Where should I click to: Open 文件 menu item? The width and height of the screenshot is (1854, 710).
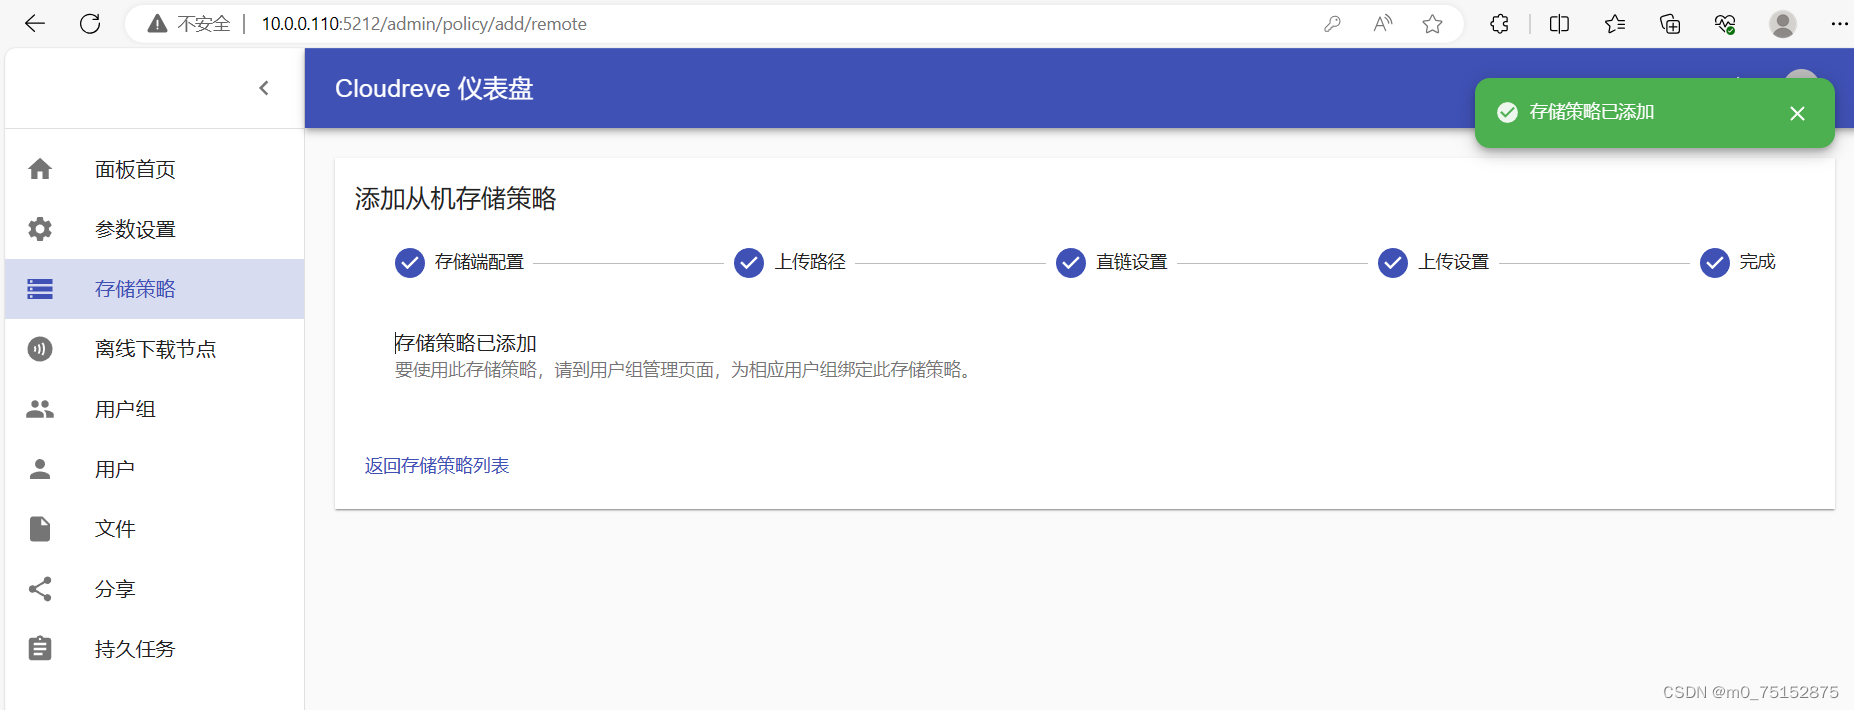pos(115,529)
